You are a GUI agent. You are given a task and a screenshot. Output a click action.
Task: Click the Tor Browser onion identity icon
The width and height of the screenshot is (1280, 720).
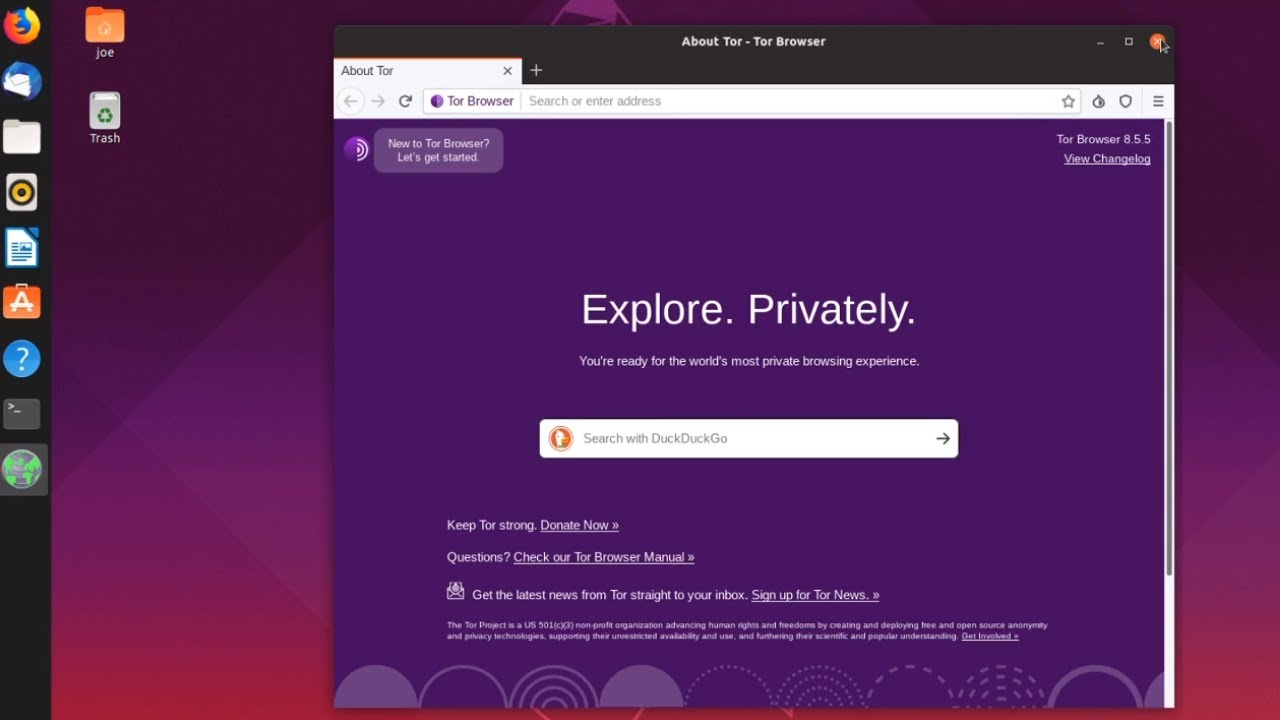(437, 101)
